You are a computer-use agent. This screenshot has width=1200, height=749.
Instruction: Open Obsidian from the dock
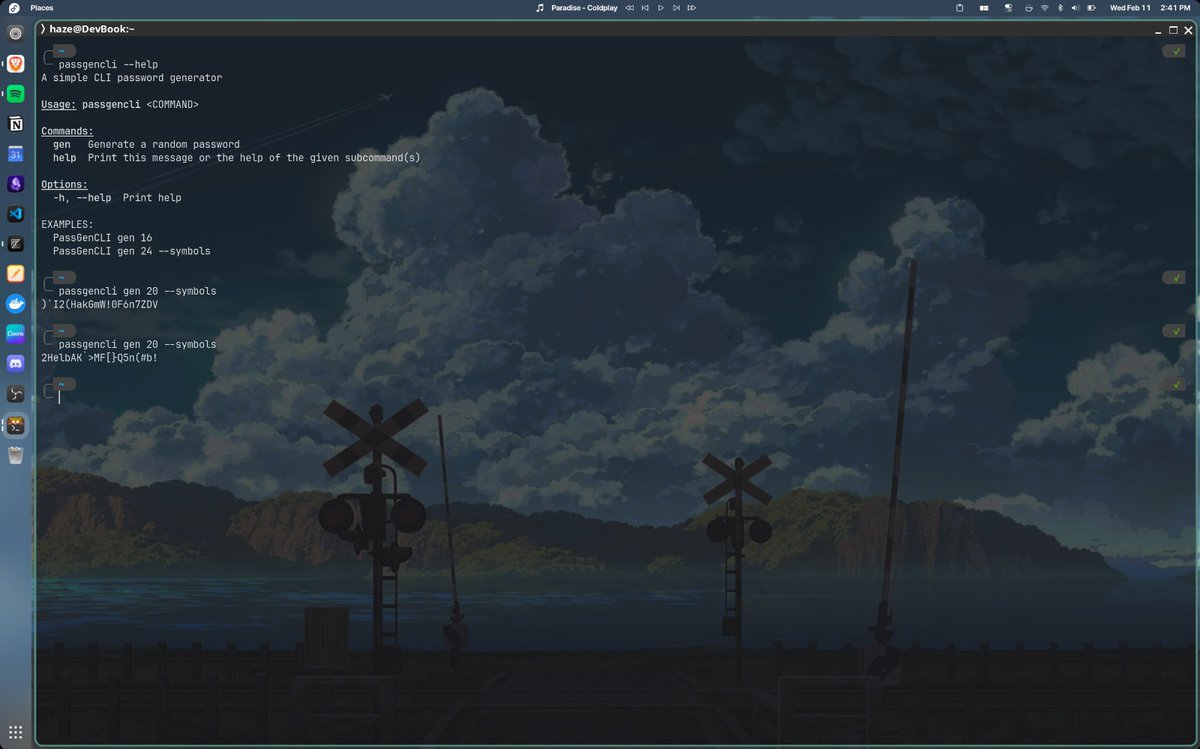[16, 184]
